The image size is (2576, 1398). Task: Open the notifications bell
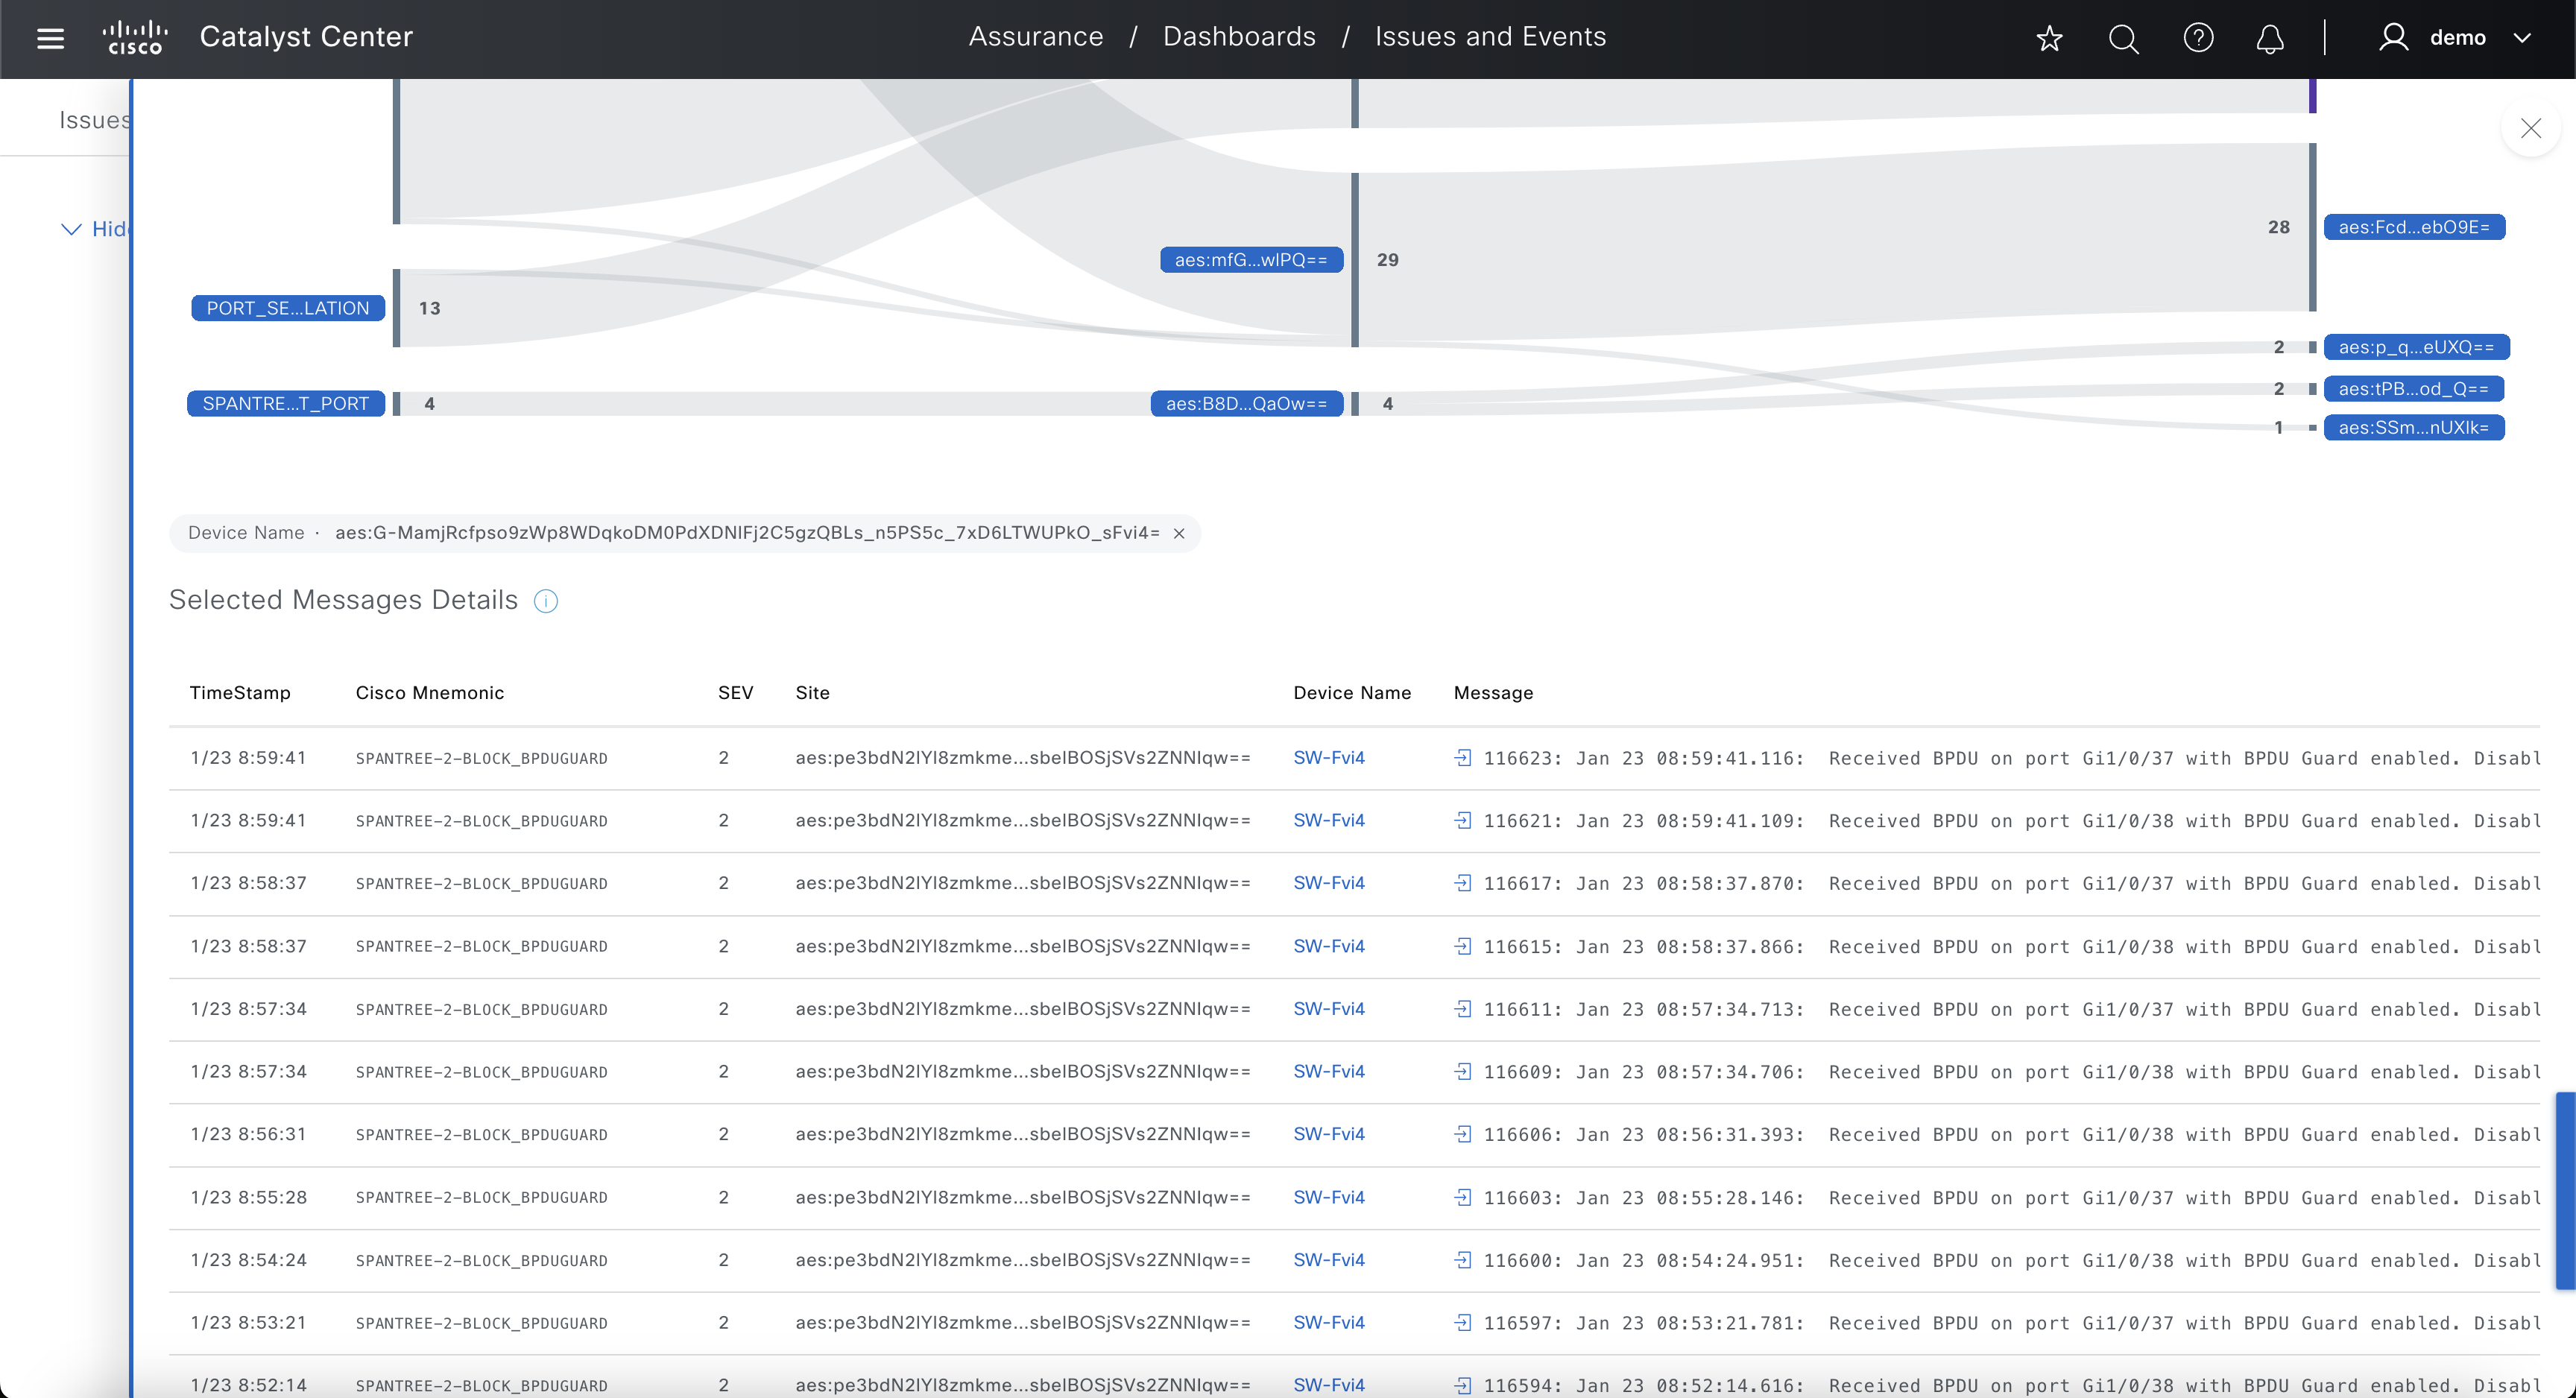[2270, 38]
